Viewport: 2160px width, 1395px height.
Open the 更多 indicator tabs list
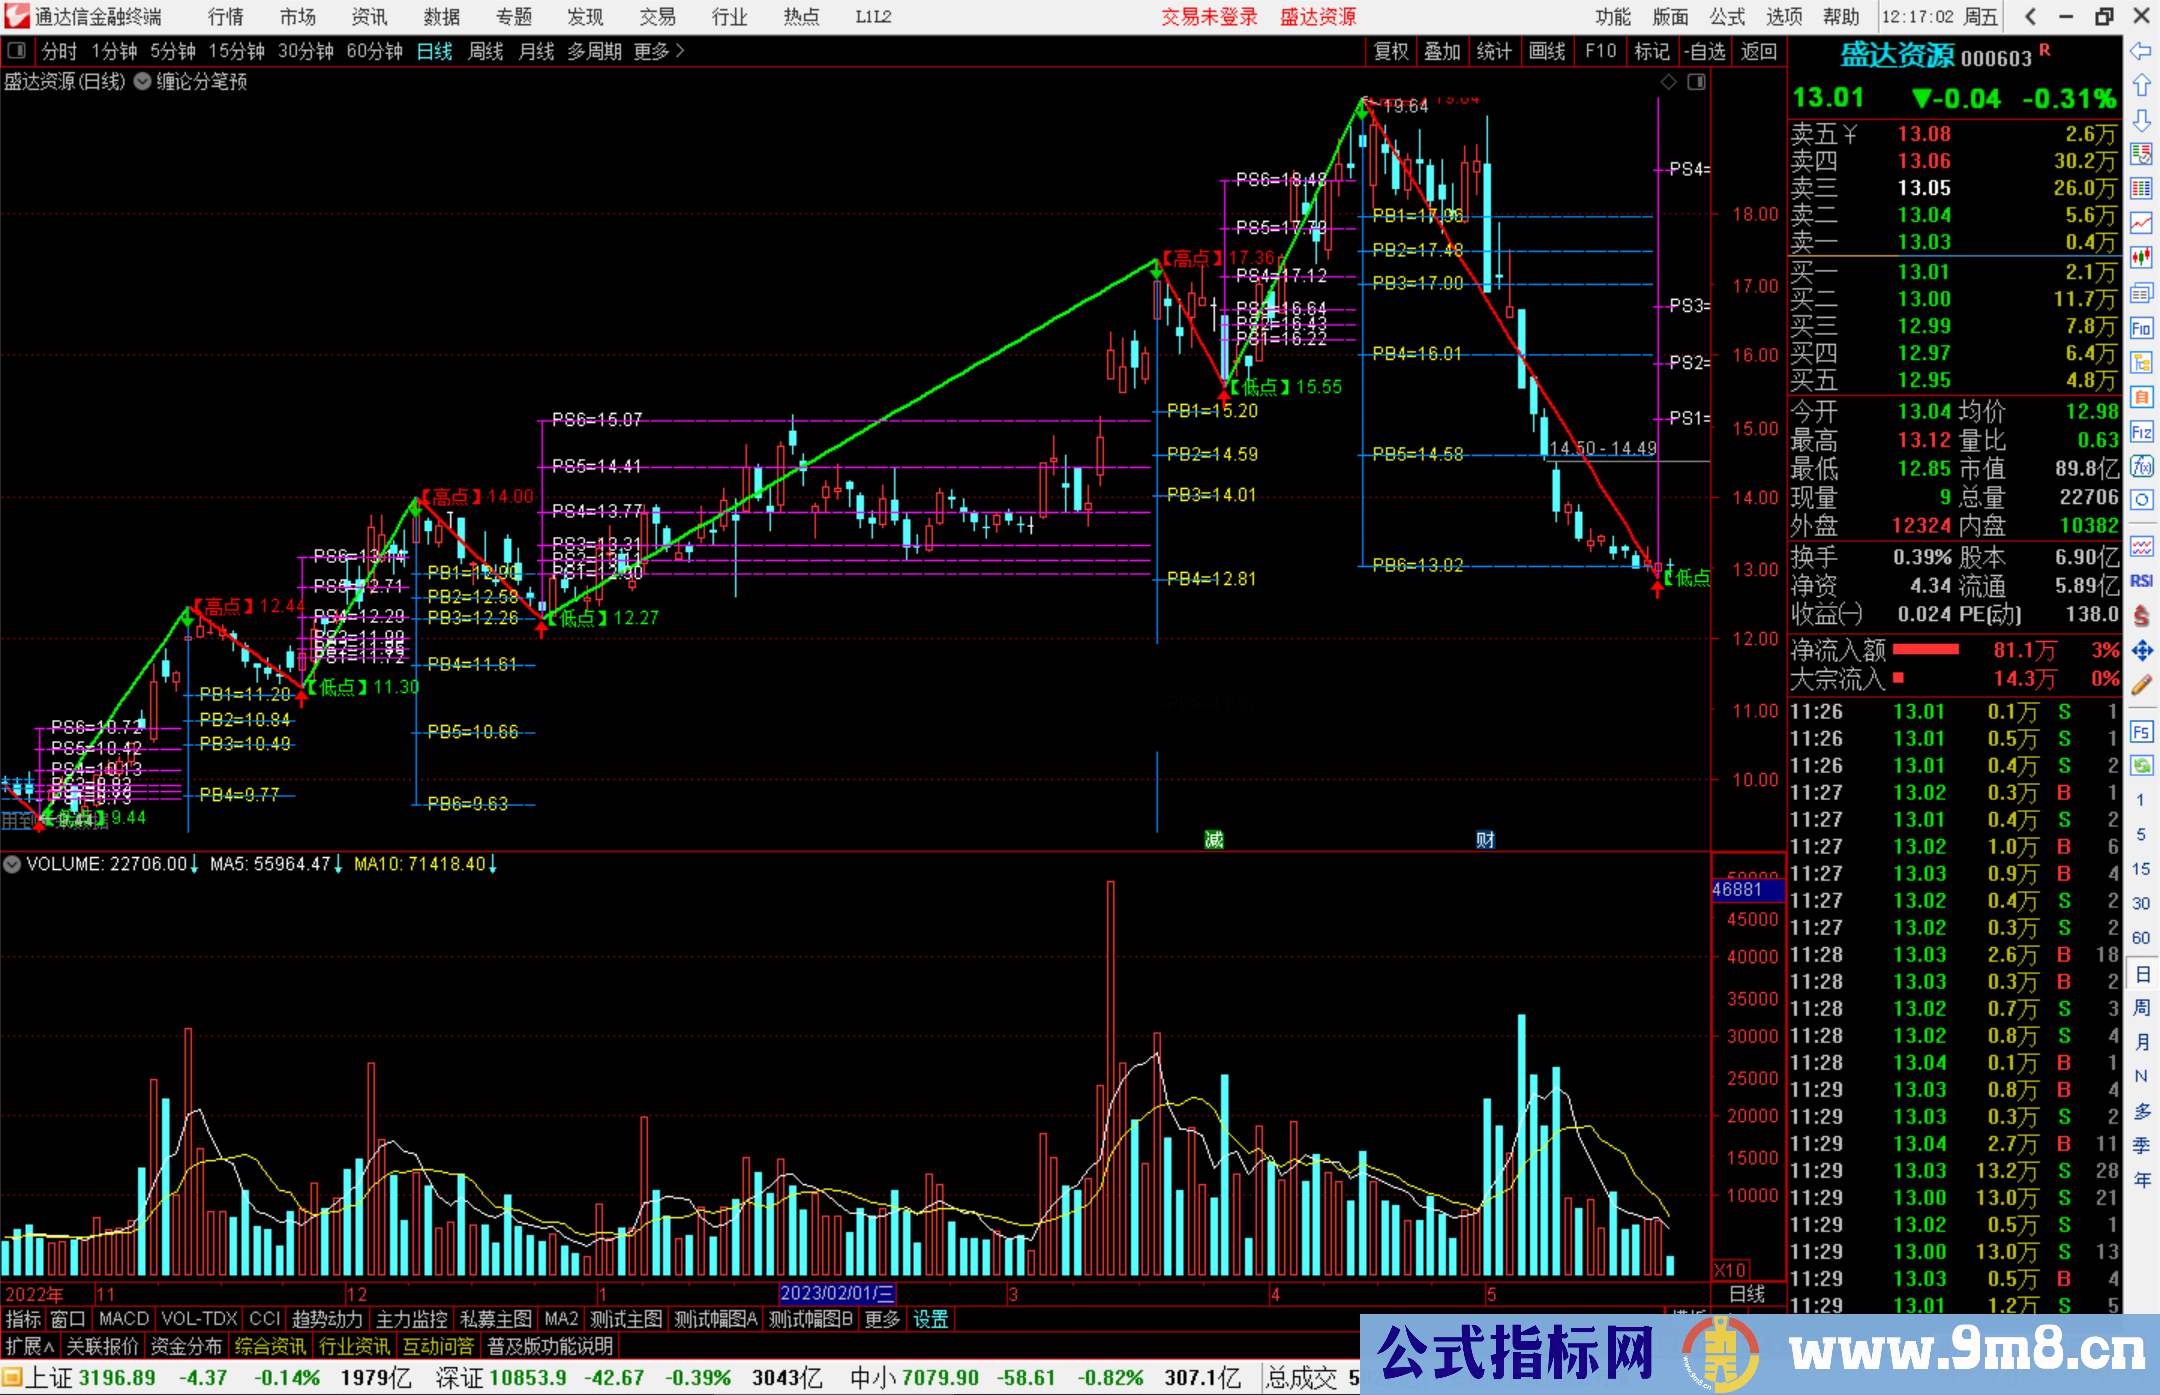(882, 1319)
